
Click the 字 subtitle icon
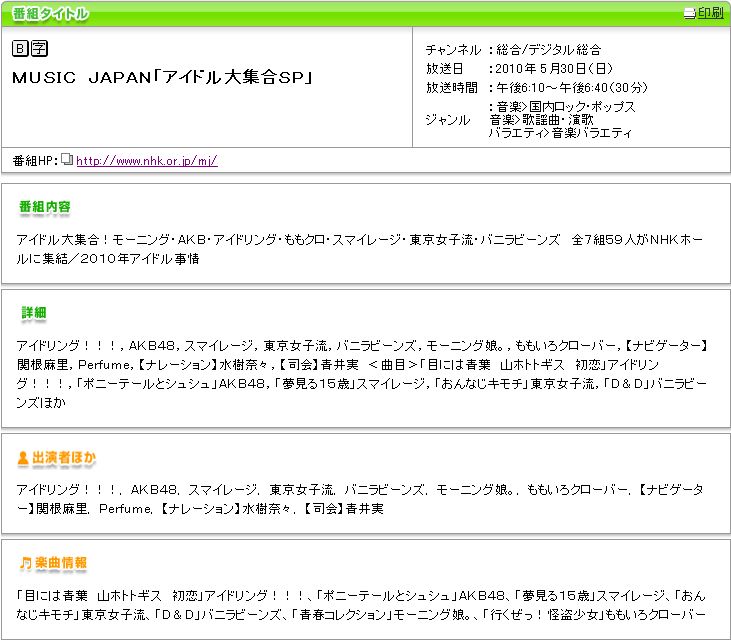click(x=39, y=48)
